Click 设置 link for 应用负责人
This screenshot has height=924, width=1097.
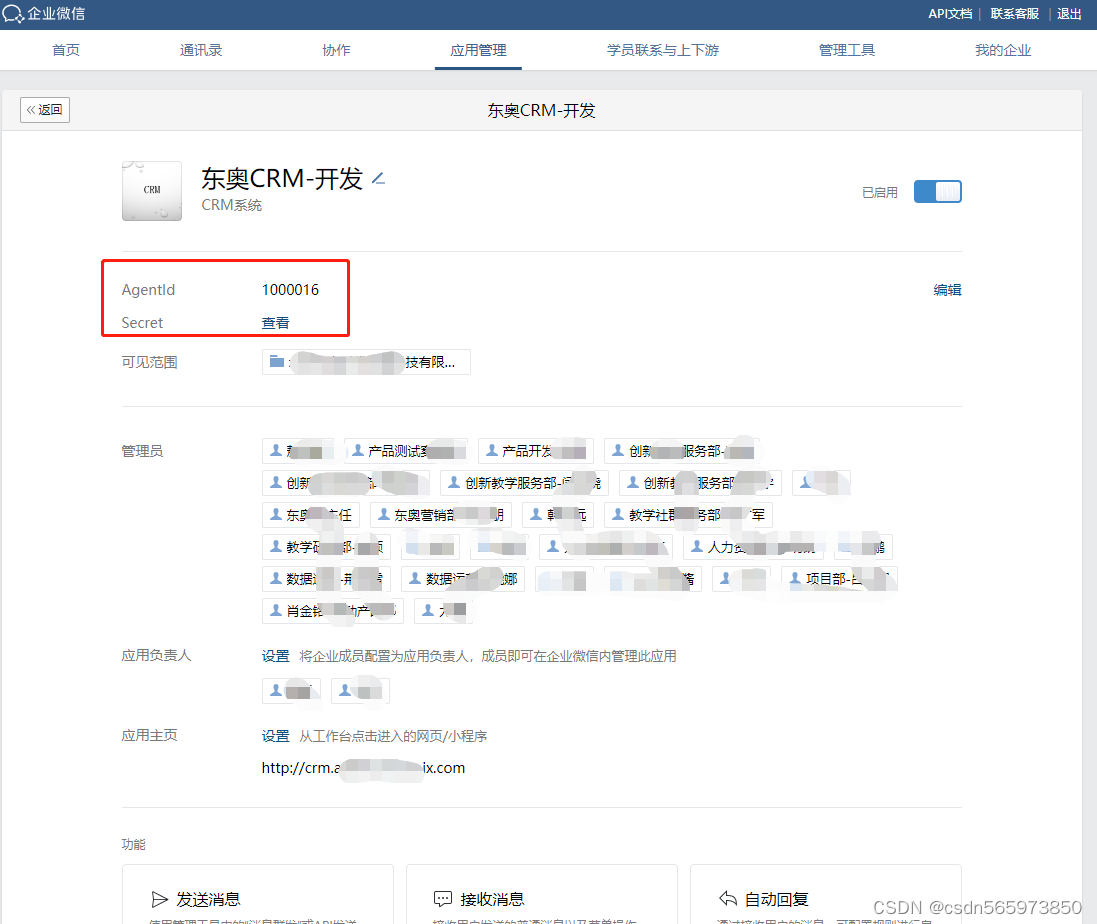pyautogui.click(x=275, y=656)
